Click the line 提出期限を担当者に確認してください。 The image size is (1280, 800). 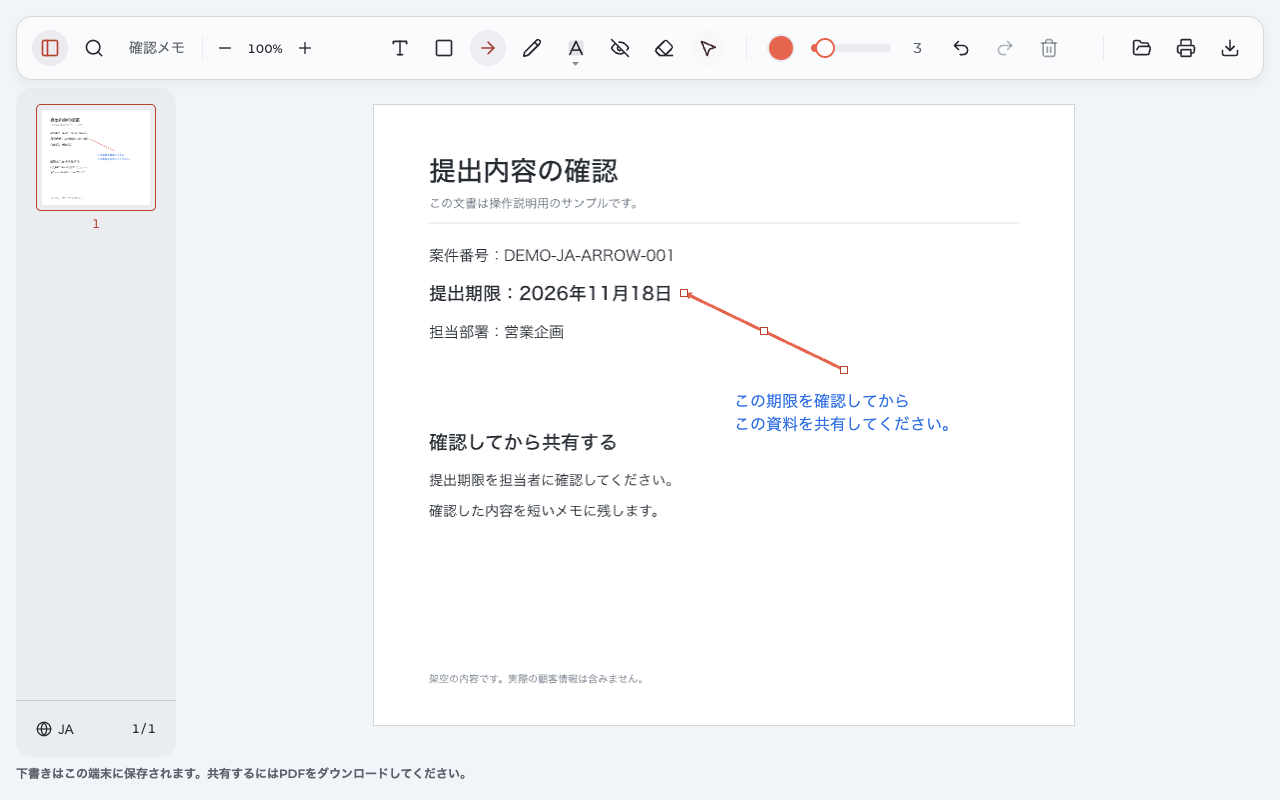552,480
